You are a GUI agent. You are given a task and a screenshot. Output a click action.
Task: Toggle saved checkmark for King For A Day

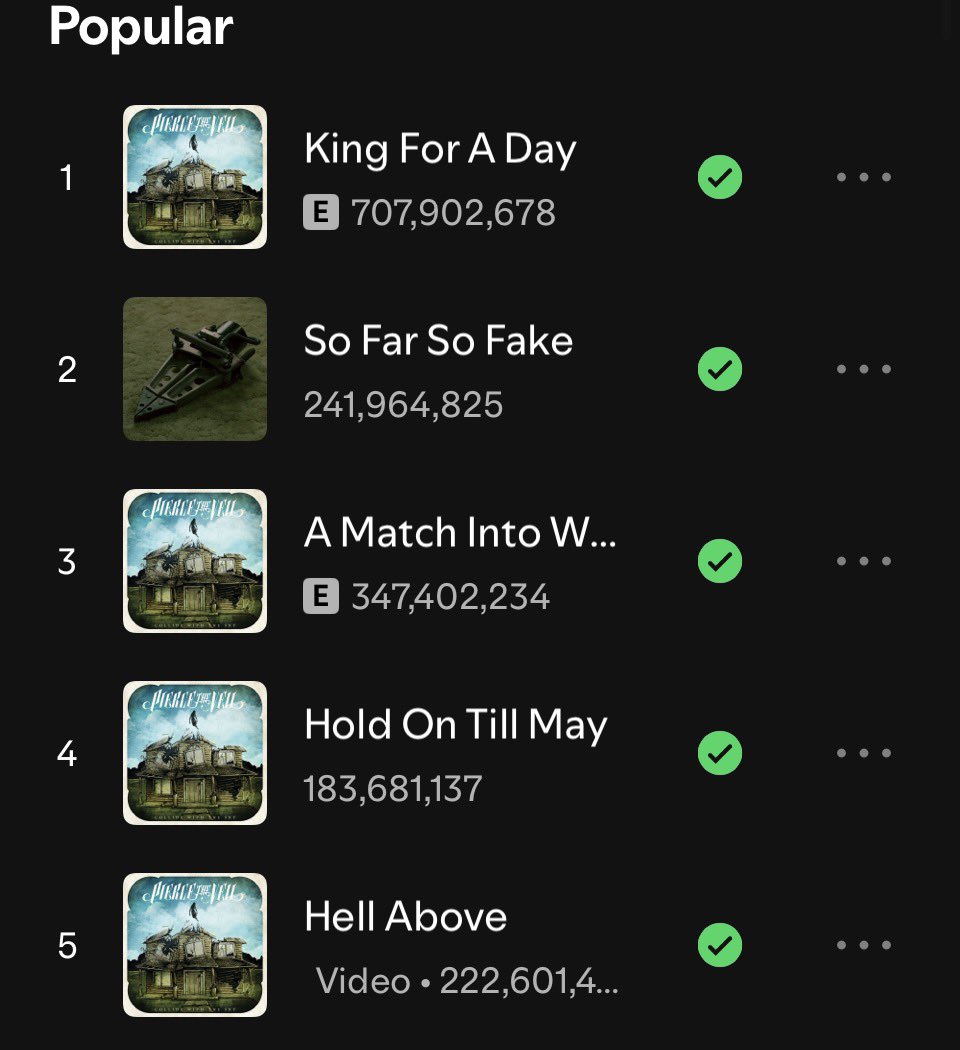point(720,177)
